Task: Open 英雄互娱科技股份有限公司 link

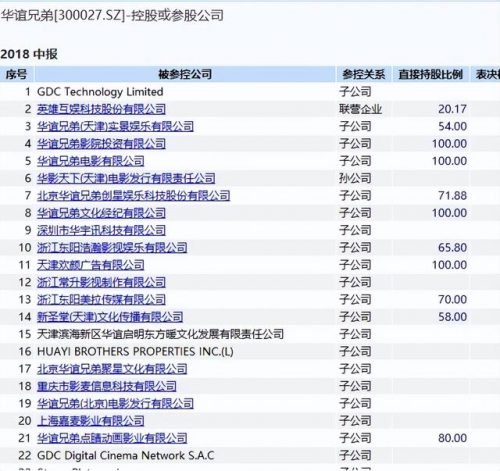Action: [101, 109]
